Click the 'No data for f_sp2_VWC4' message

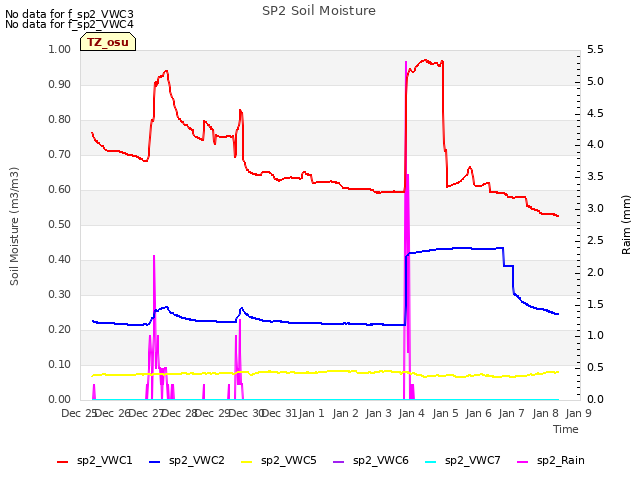(69, 24)
